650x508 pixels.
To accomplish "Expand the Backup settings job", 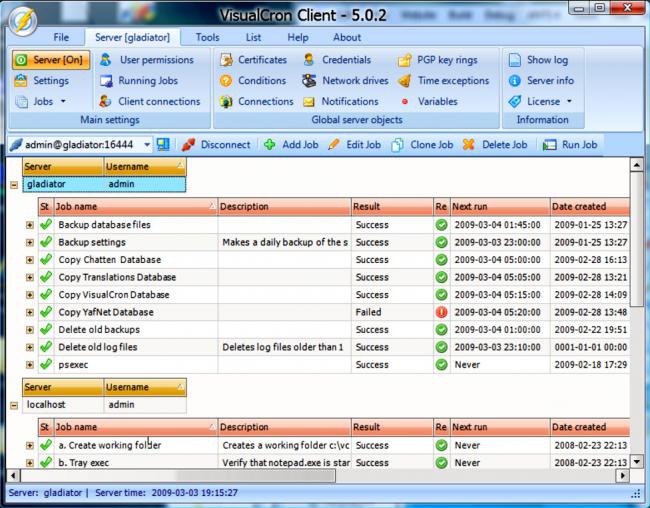I will (29, 242).
